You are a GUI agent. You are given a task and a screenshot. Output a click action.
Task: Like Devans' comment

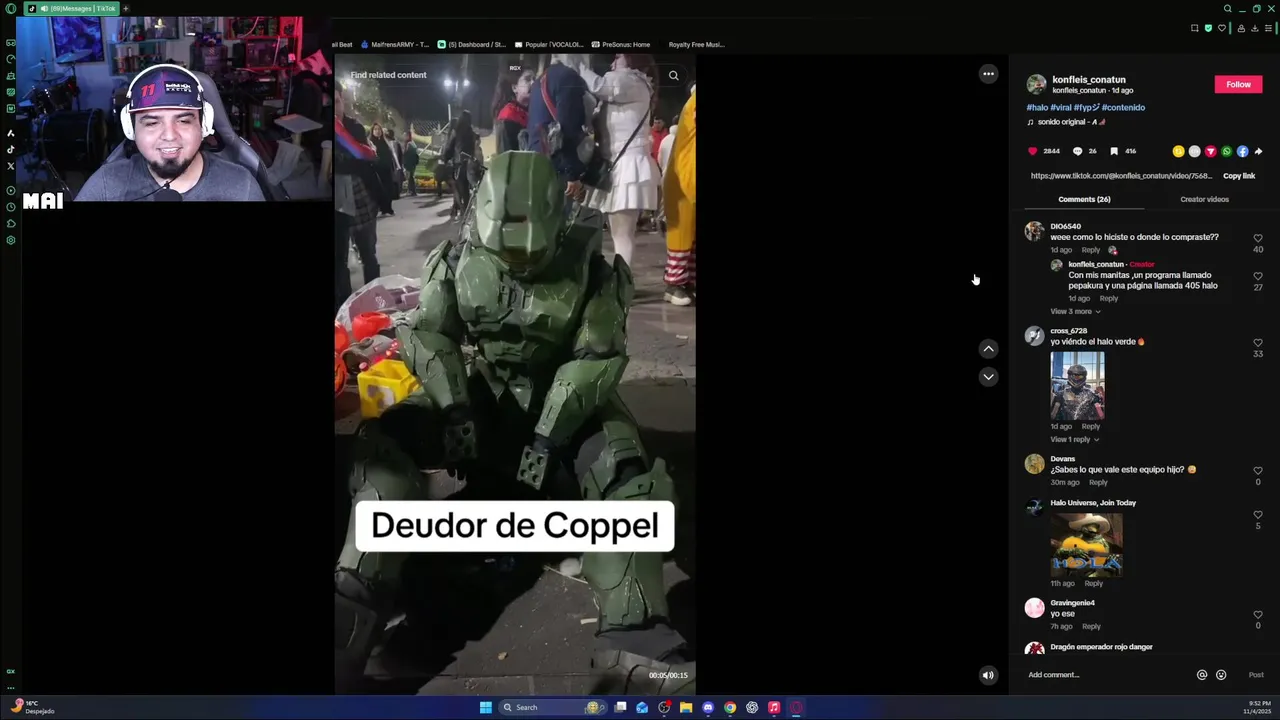[x=1258, y=471]
